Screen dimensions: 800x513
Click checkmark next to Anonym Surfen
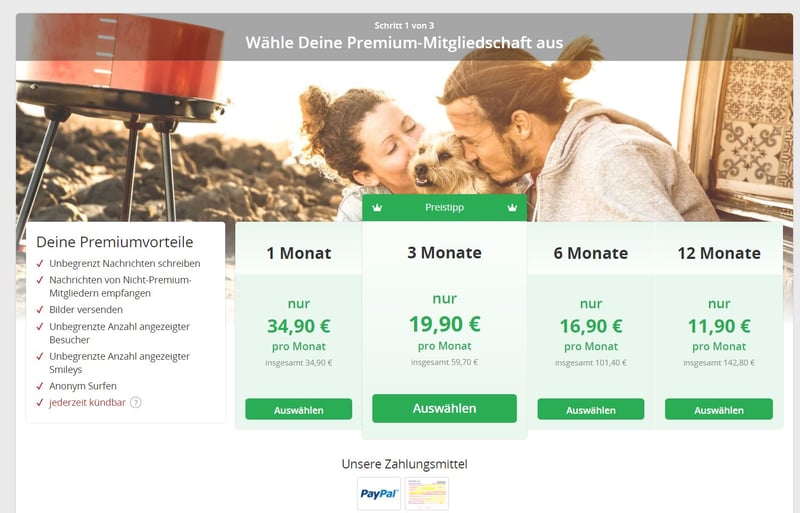point(40,386)
